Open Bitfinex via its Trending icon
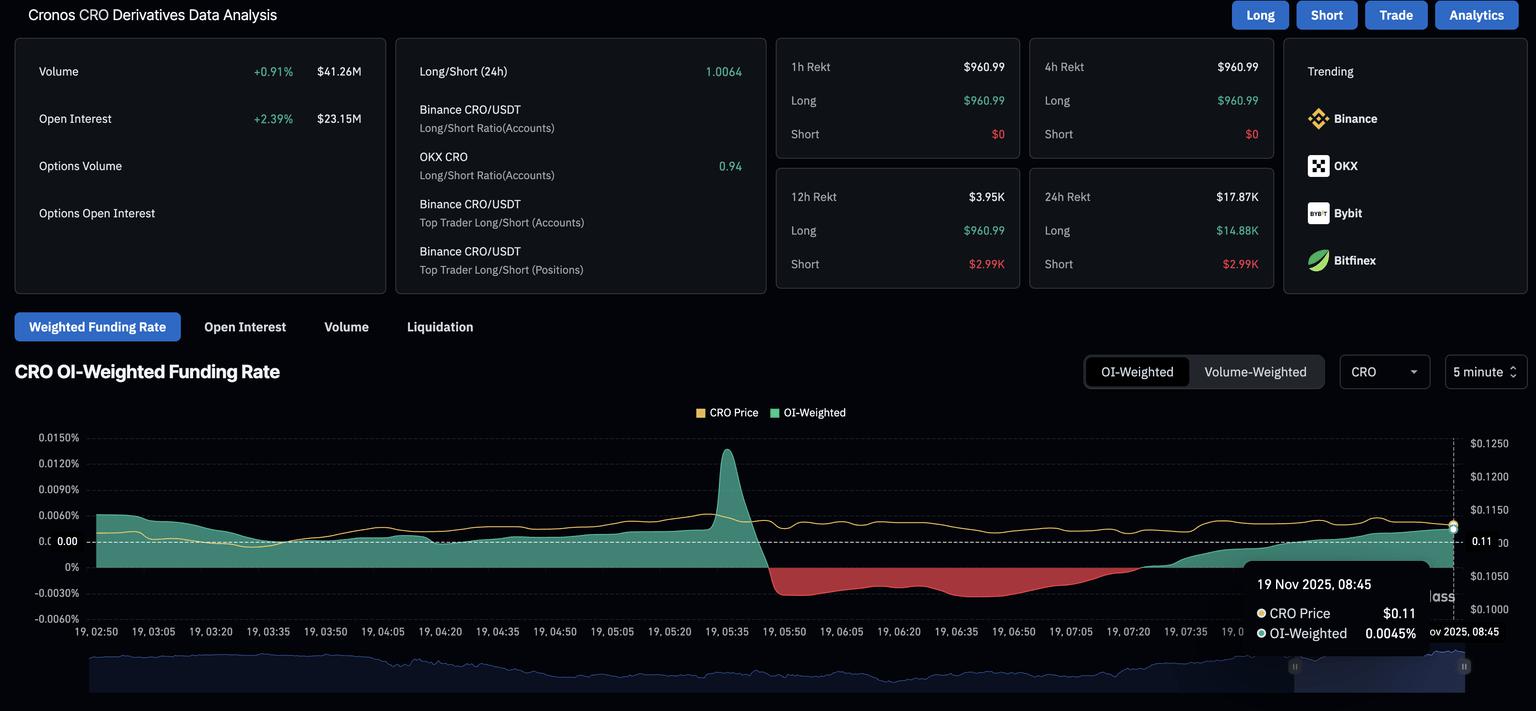 coord(1316,258)
